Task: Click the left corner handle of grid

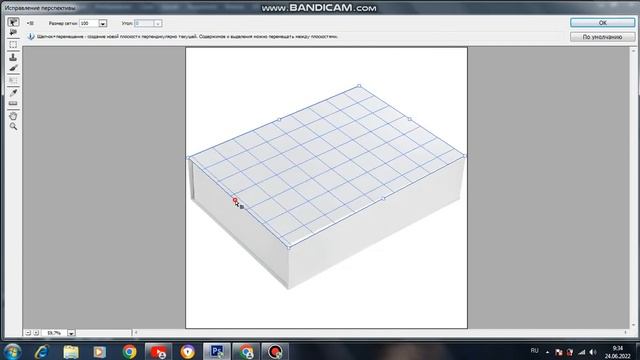Action: pos(189,157)
